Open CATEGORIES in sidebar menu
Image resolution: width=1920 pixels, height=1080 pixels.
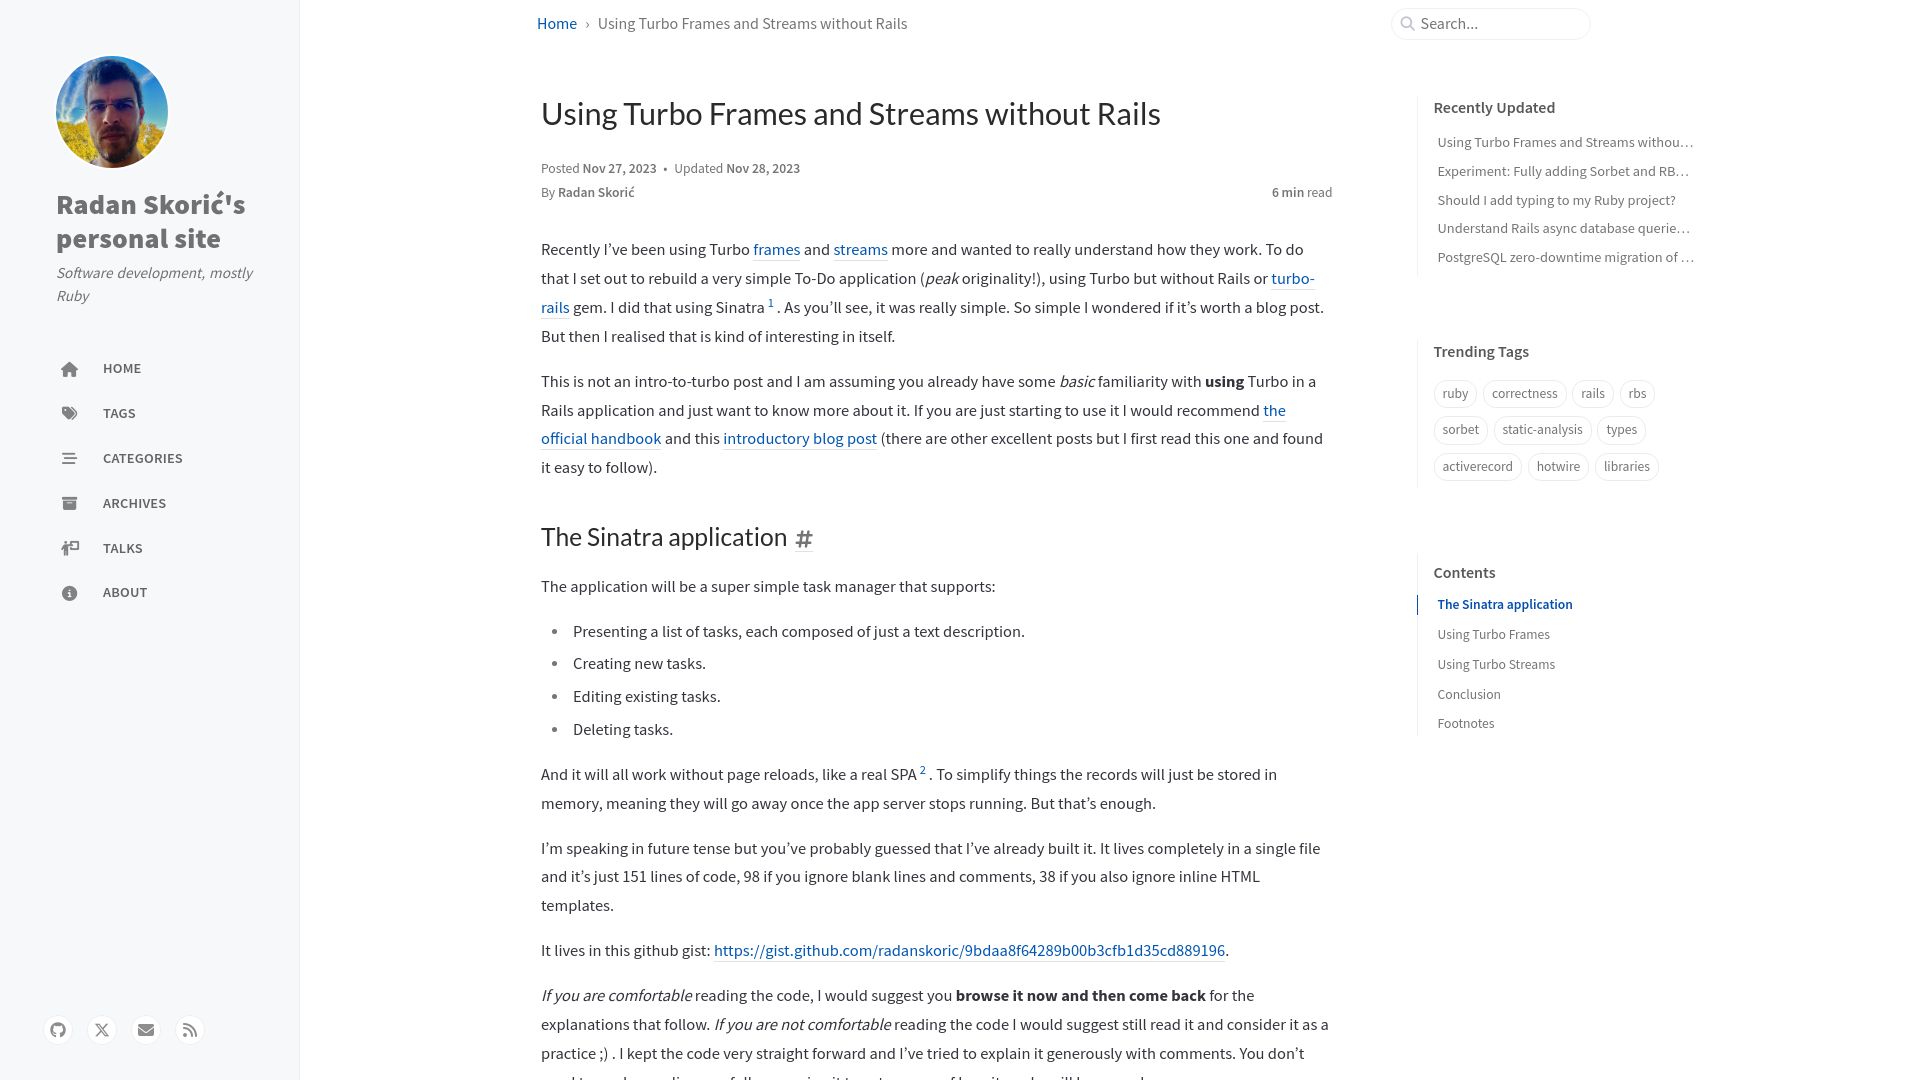click(143, 459)
